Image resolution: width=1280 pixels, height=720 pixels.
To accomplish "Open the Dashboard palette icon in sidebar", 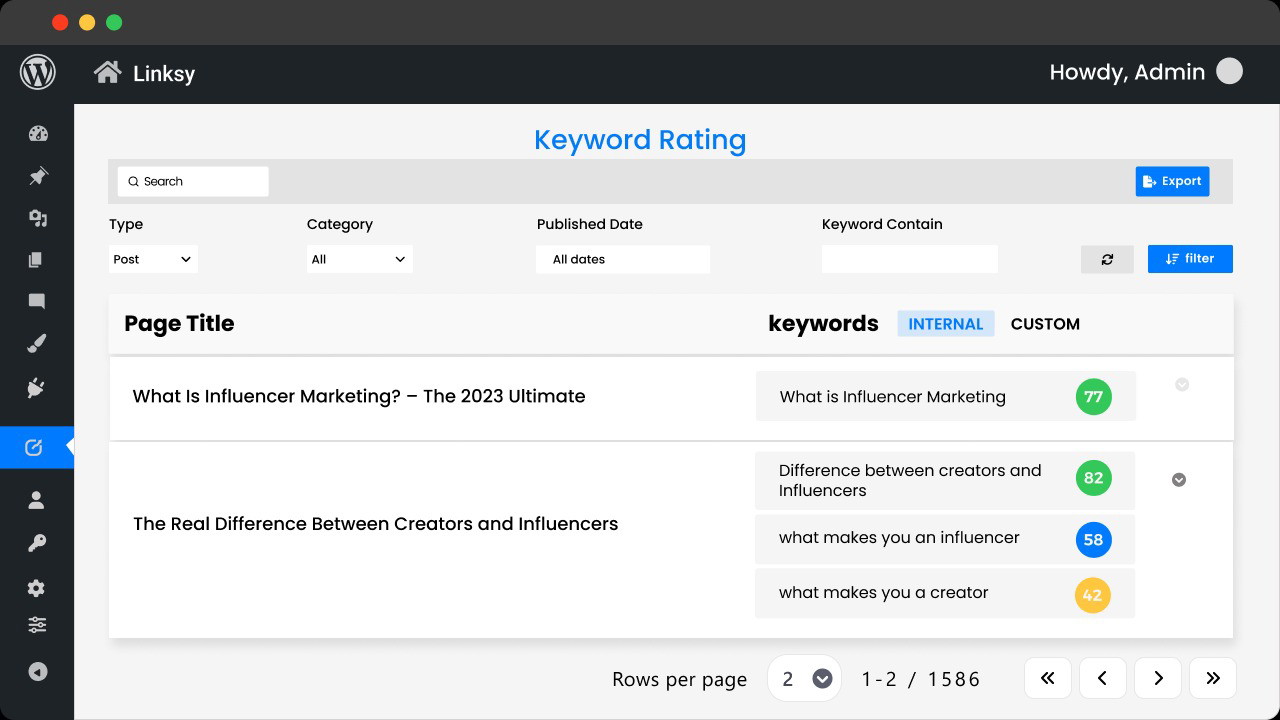I will pyautogui.click(x=38, y=134).
